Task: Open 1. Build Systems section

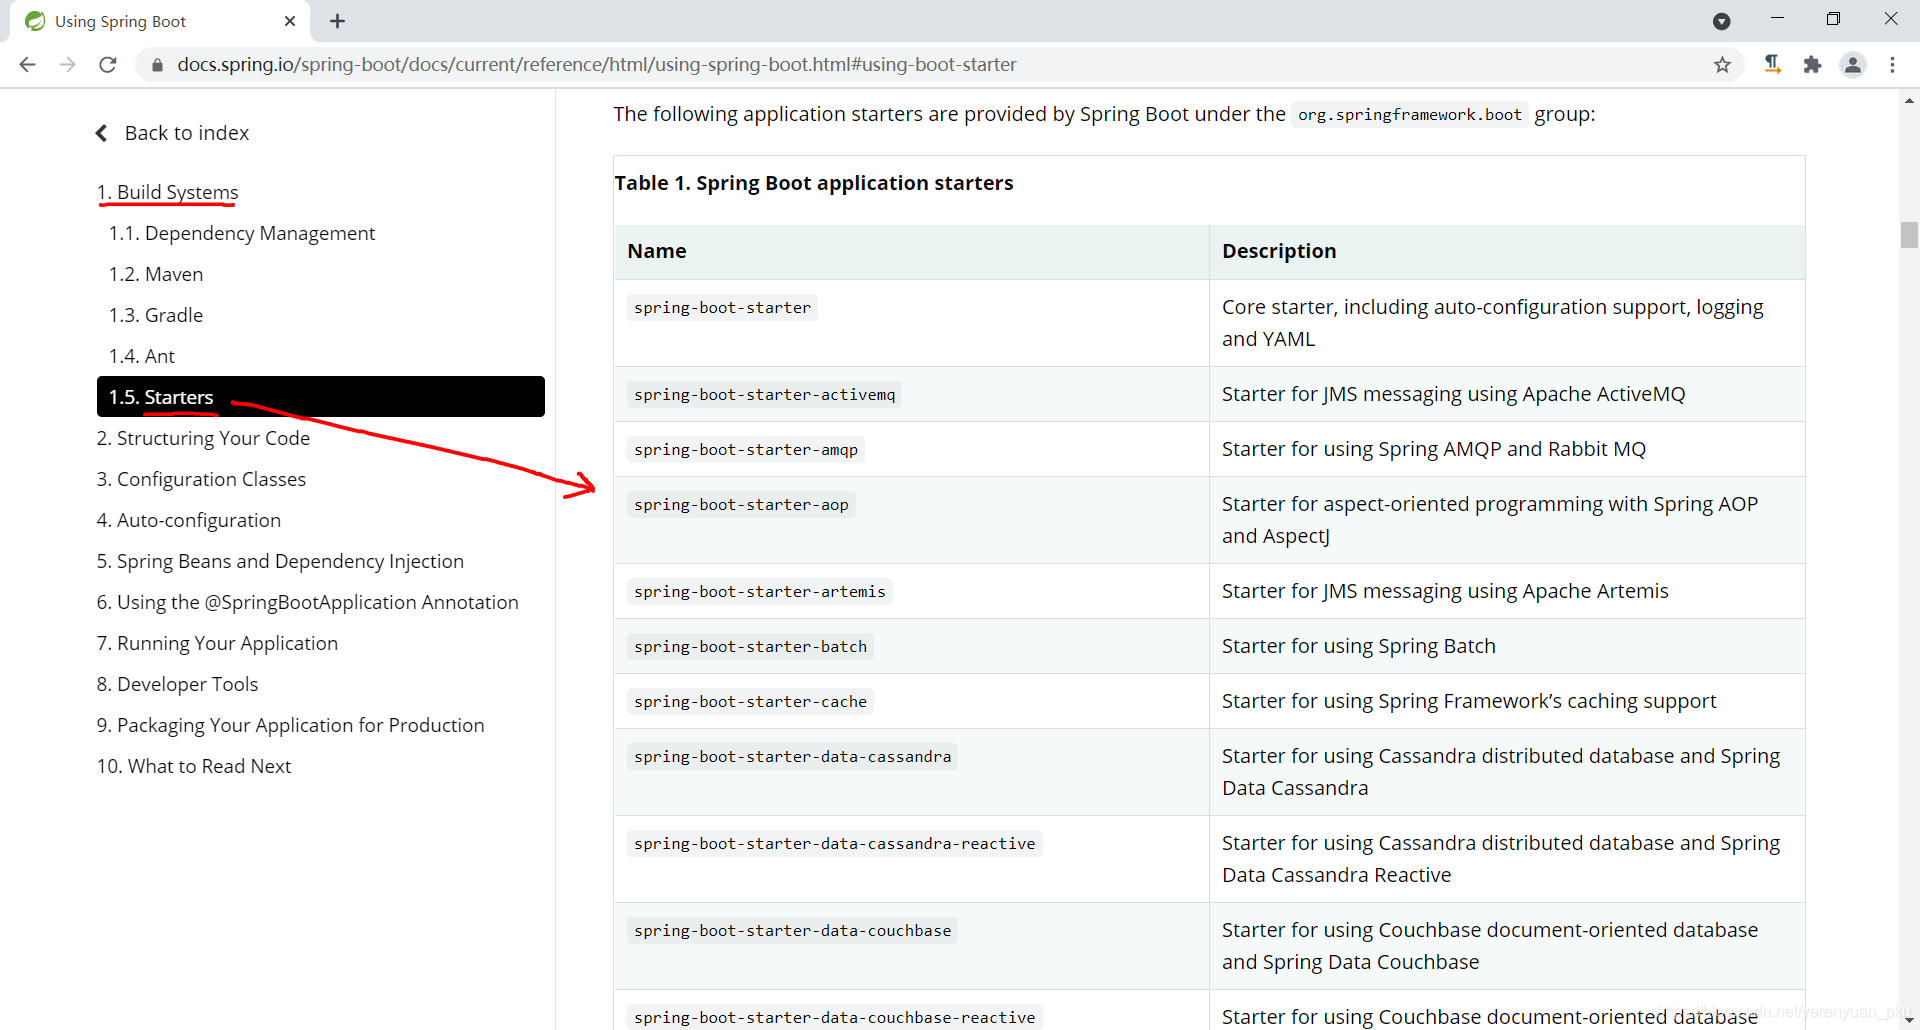Action: [168, 192]
